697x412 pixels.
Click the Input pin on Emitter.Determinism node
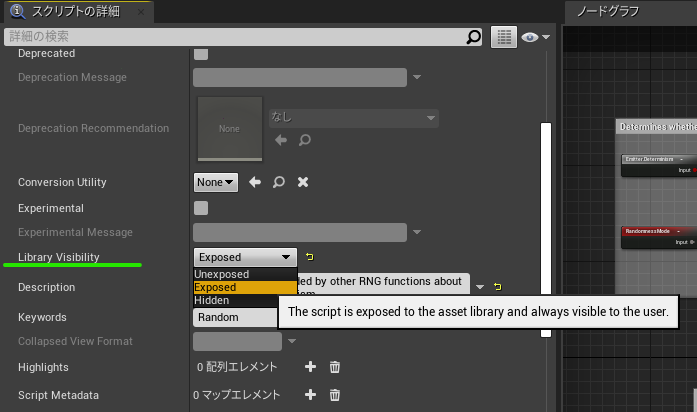tap(694, 170)
